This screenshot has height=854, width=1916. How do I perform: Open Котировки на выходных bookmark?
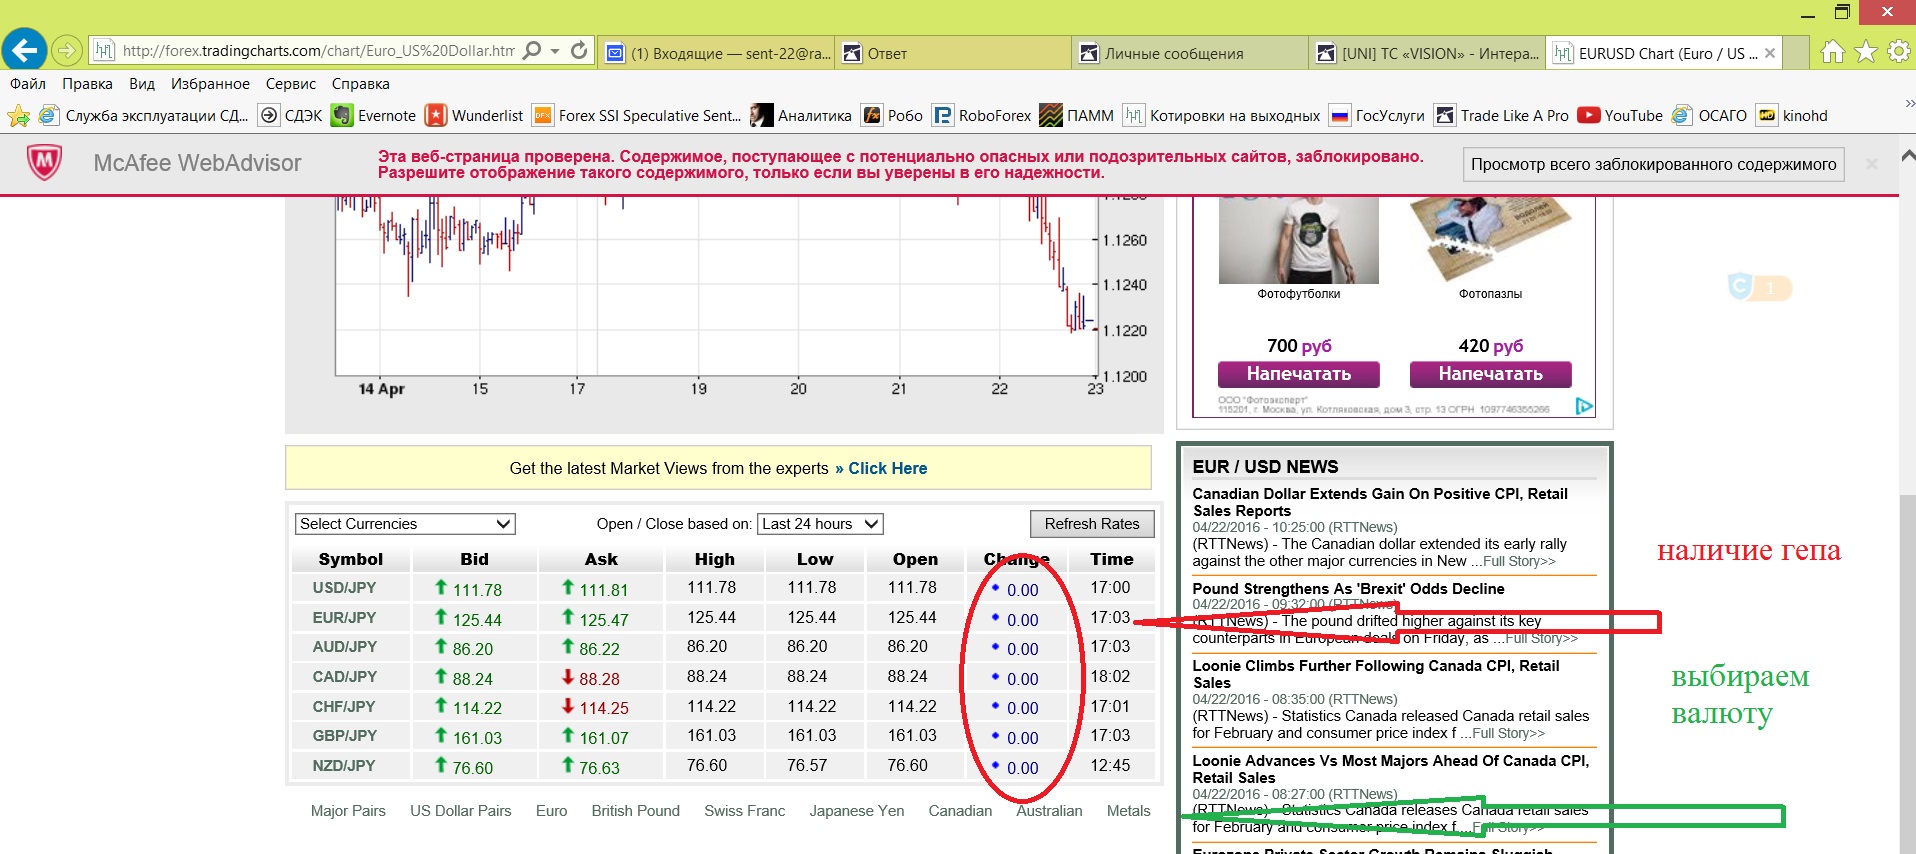click(x=1221, y=116)
